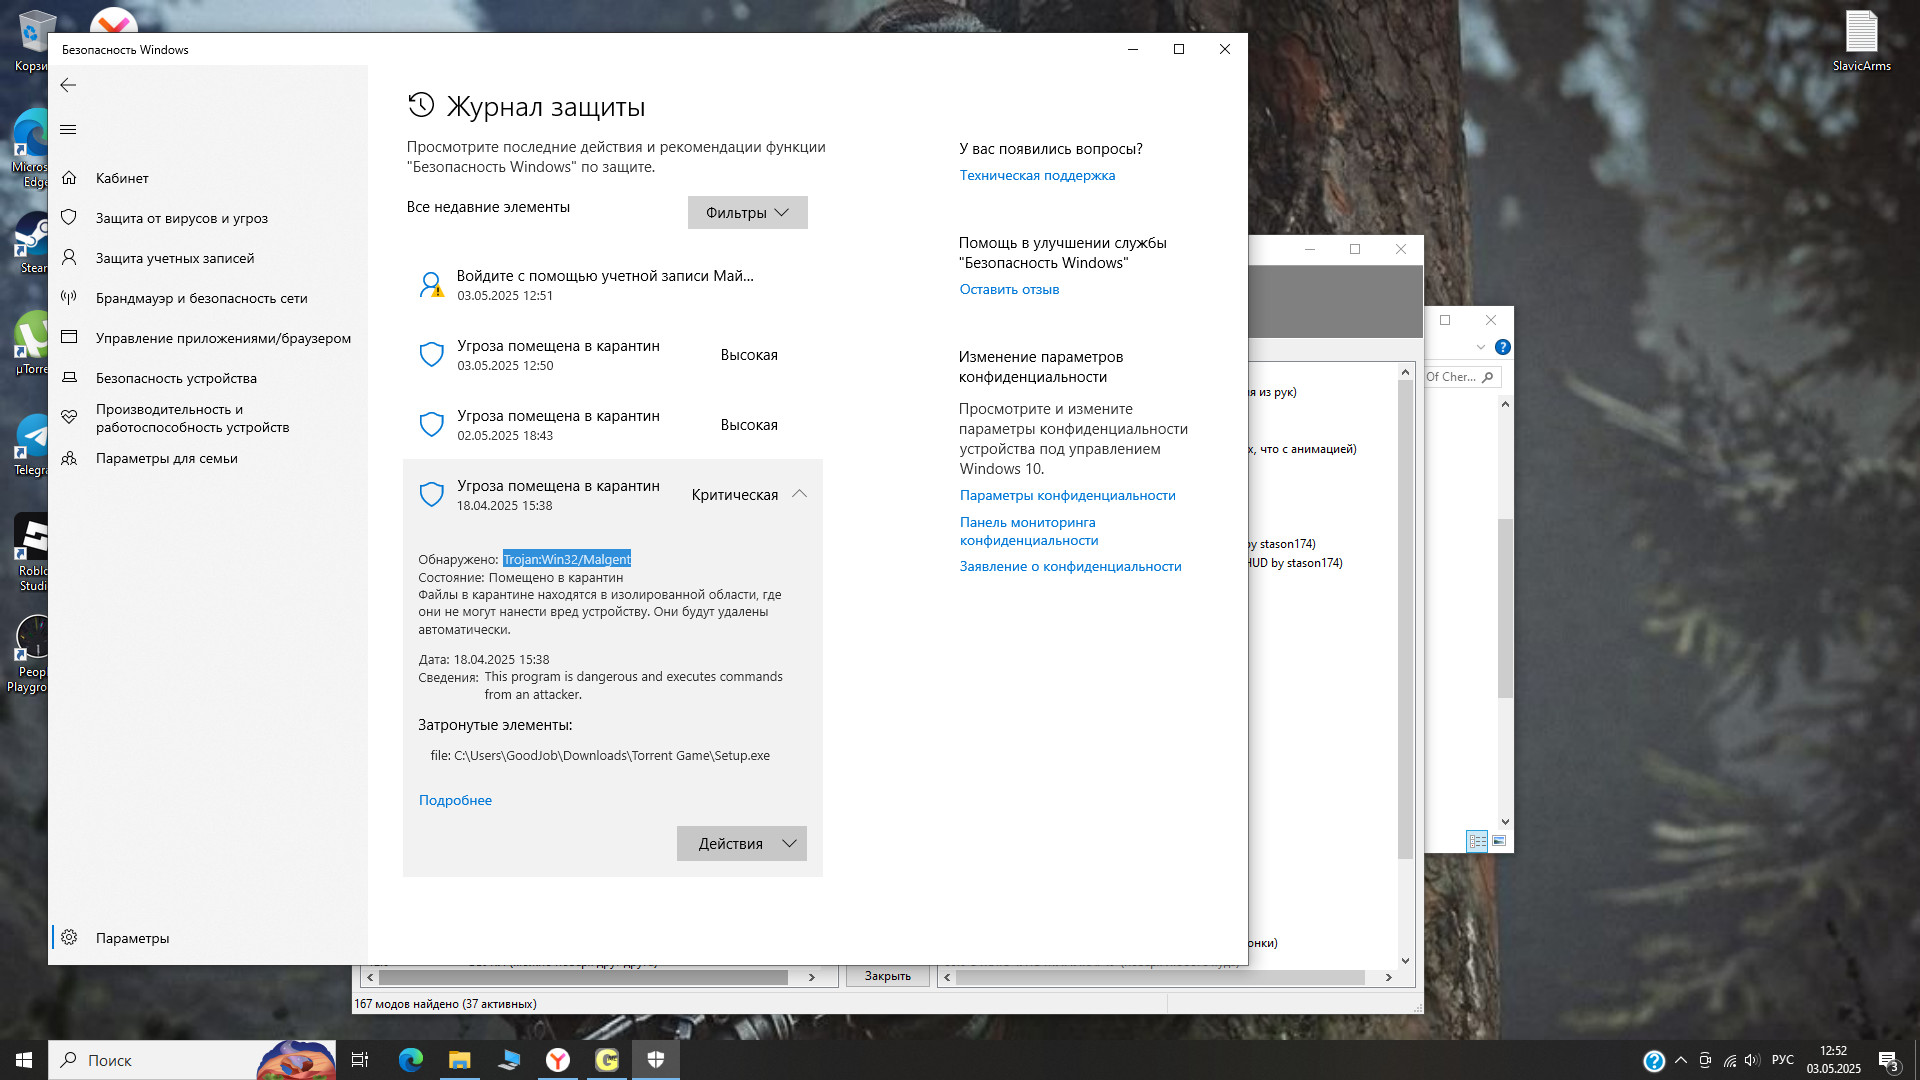Click the laptop icon beside device security
The width and height of the screenshot is (1920, 1080).
(69, 378)
